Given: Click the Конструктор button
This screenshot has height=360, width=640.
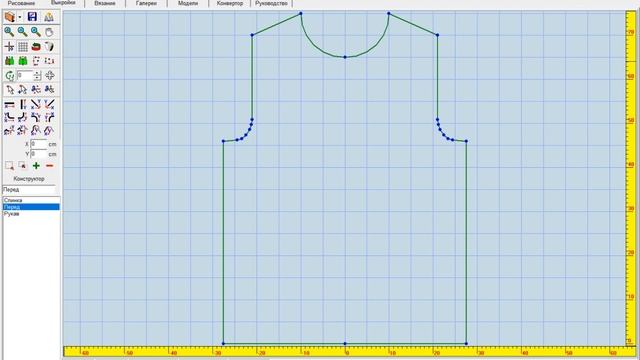Looking at the screenshot, I should (29, 179).
